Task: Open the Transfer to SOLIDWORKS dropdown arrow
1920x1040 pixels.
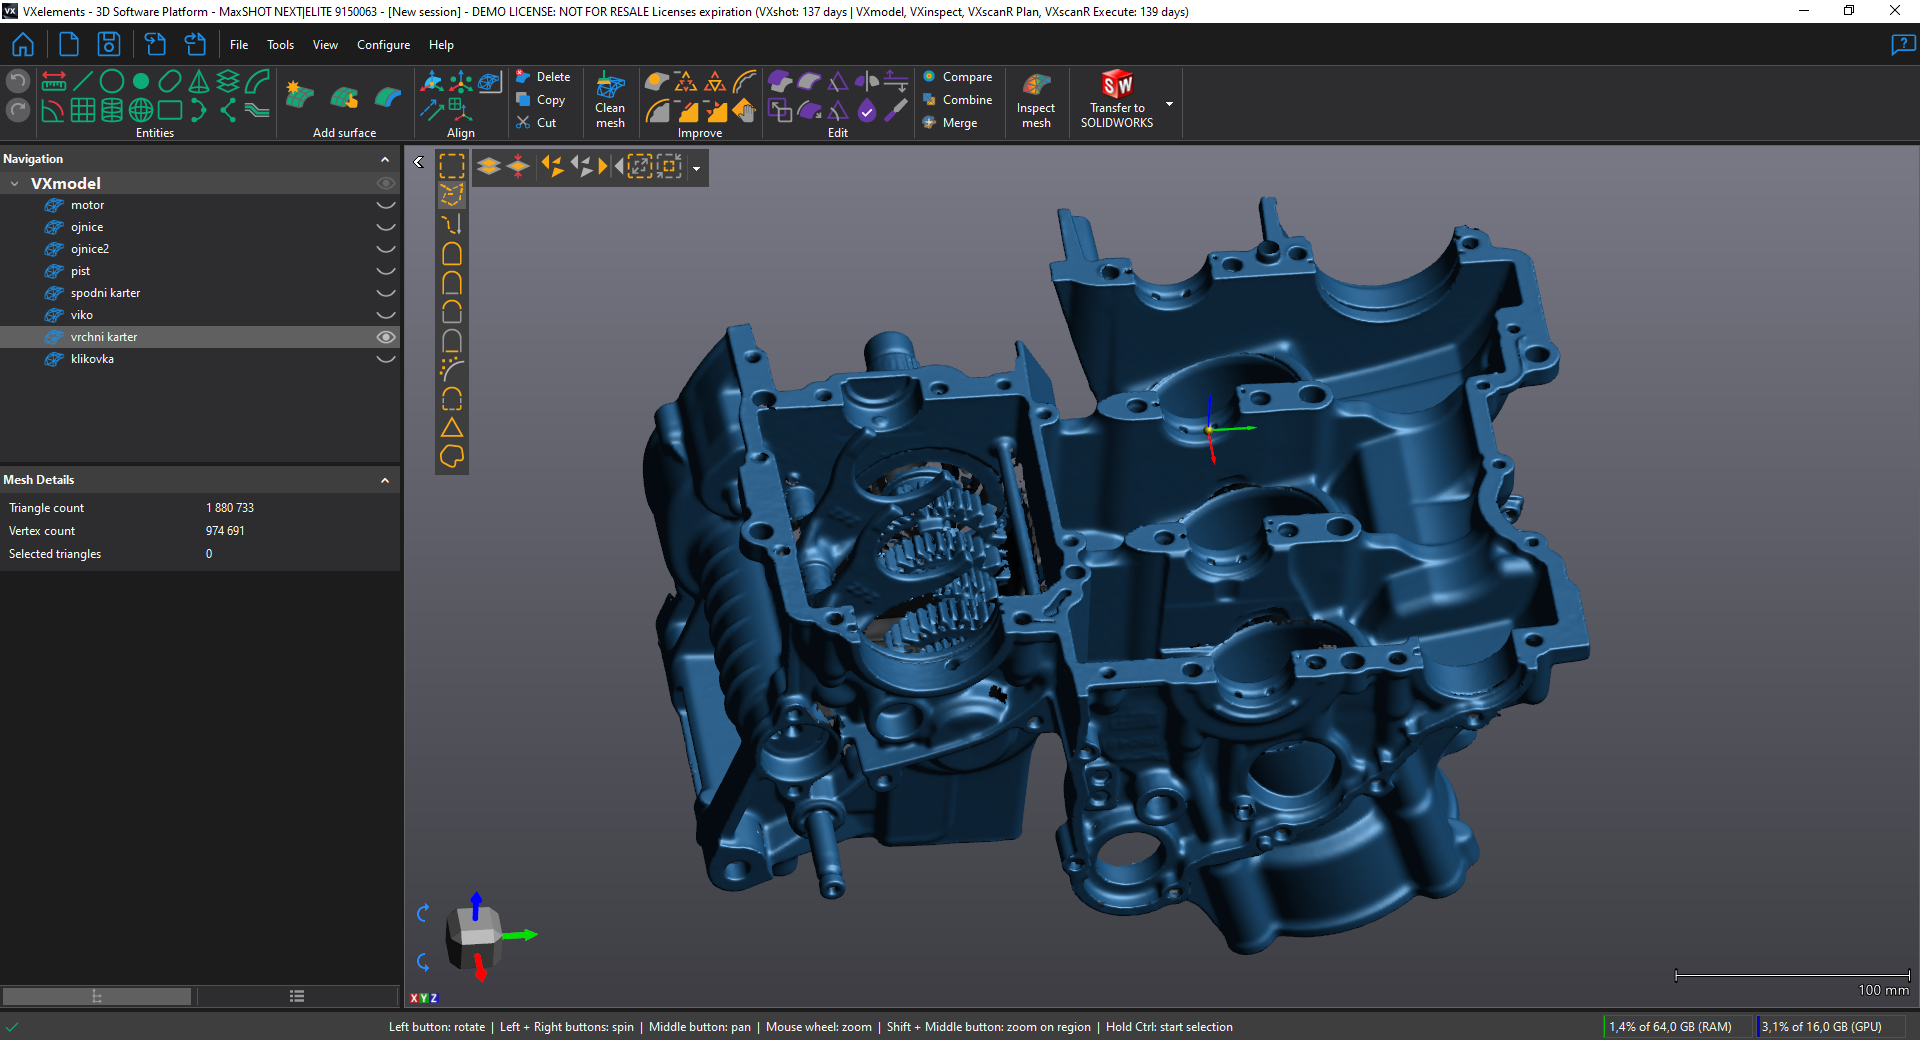Action: pyautogui.click(x=1169, y=104)
